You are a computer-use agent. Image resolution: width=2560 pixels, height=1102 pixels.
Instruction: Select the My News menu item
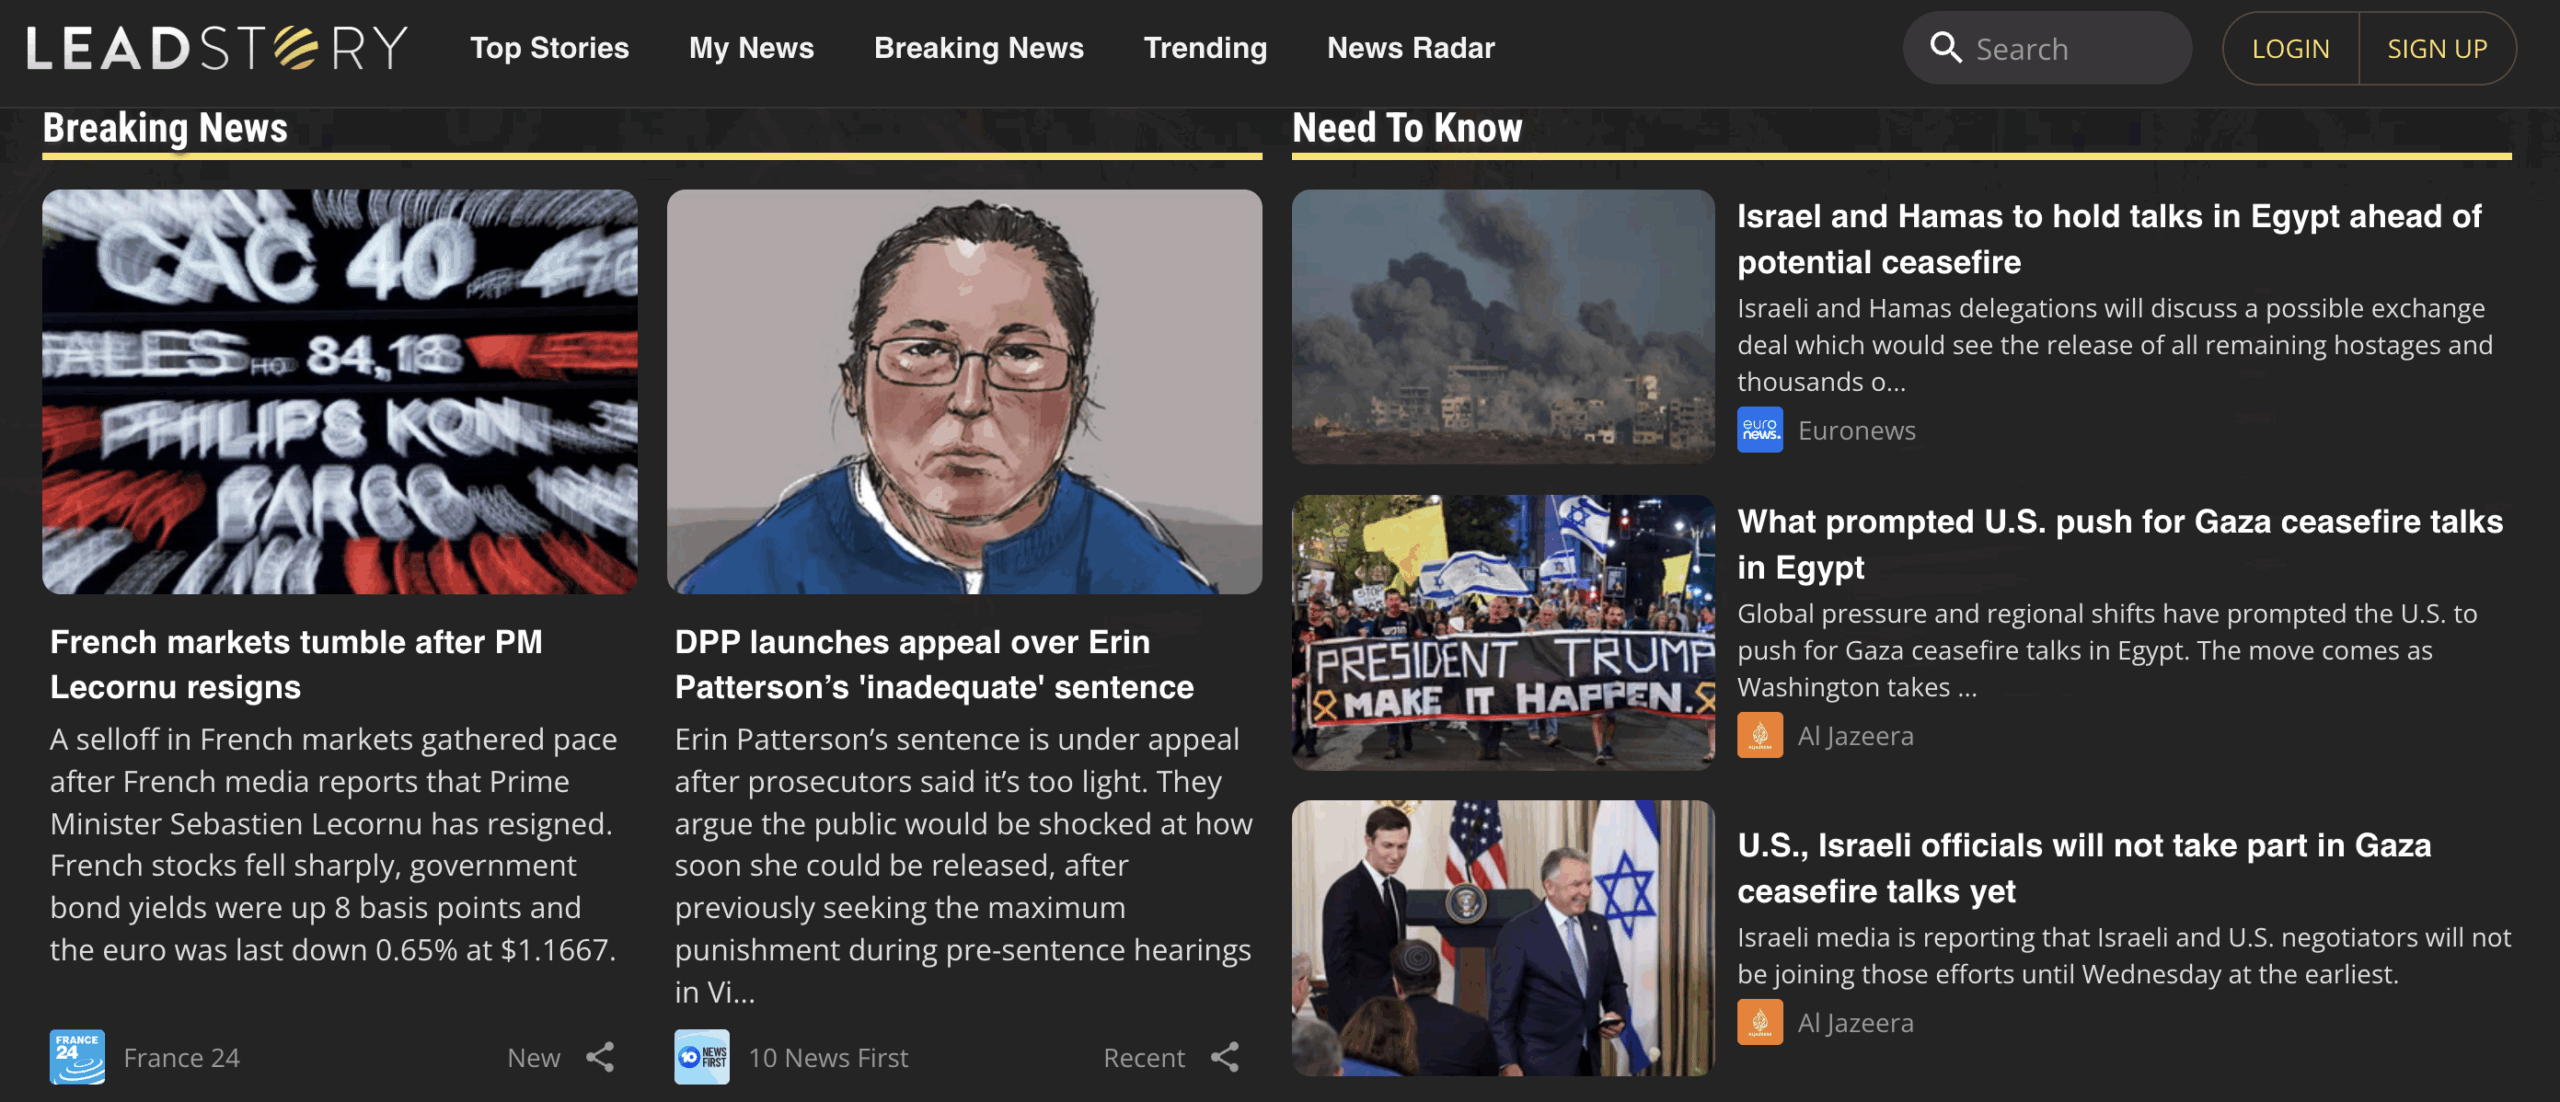pyautogui.click(x=751, y=48)
